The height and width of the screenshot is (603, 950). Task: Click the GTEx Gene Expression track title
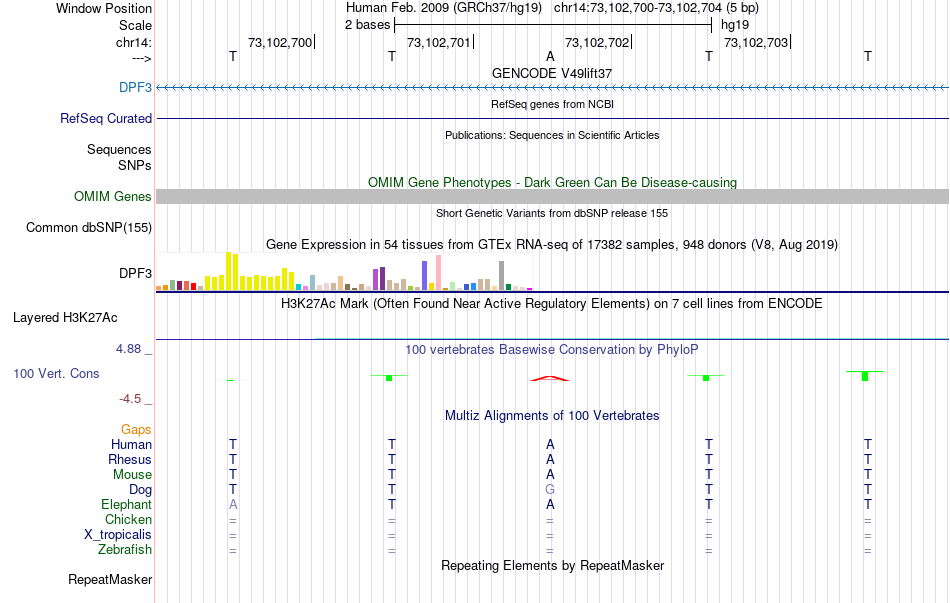(x=552, y=245)
